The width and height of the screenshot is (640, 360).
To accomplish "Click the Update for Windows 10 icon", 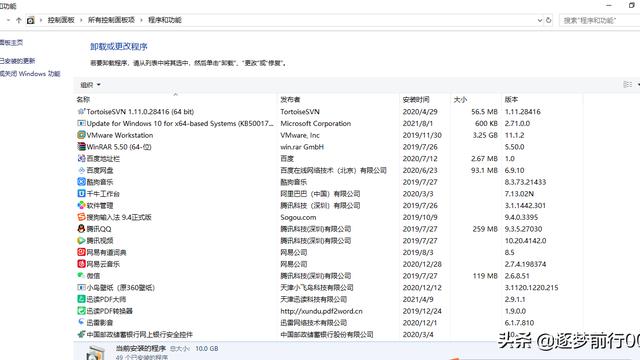I will tap(81, 123).
